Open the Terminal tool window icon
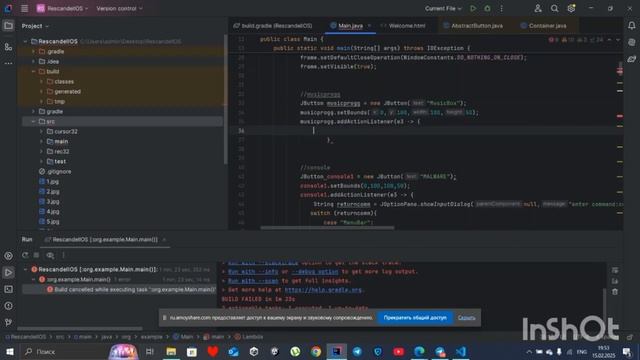The image size is (640, 360). pos(8,289)
